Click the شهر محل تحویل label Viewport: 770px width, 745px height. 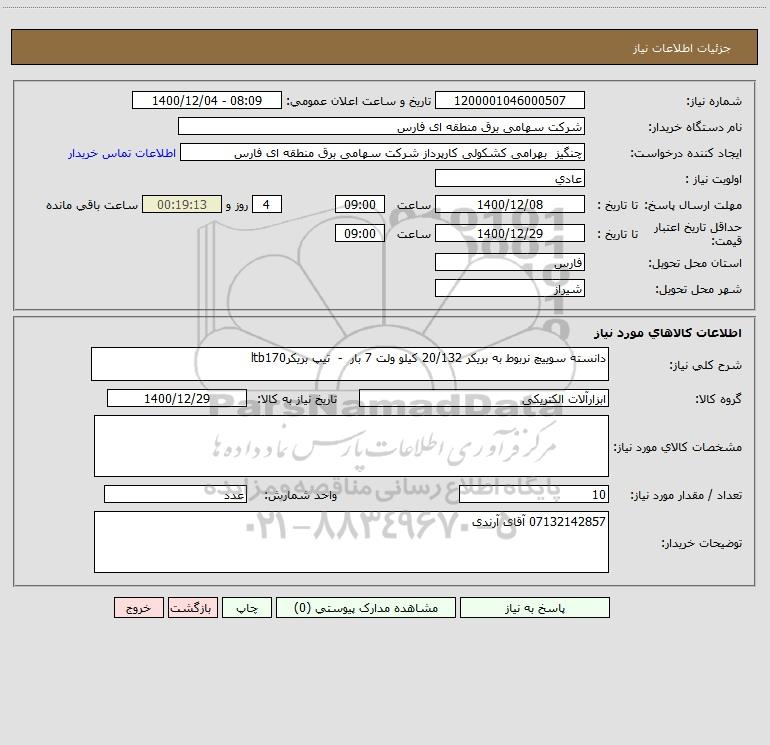(698, 290)
